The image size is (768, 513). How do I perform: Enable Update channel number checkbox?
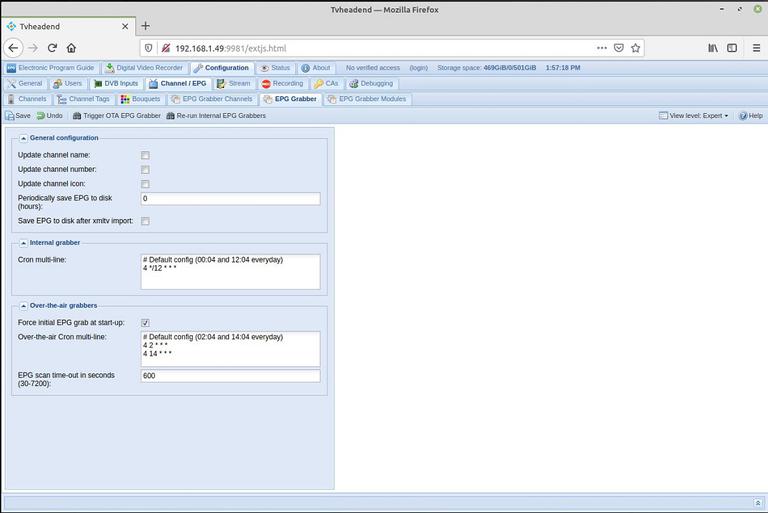coord(145,170)
